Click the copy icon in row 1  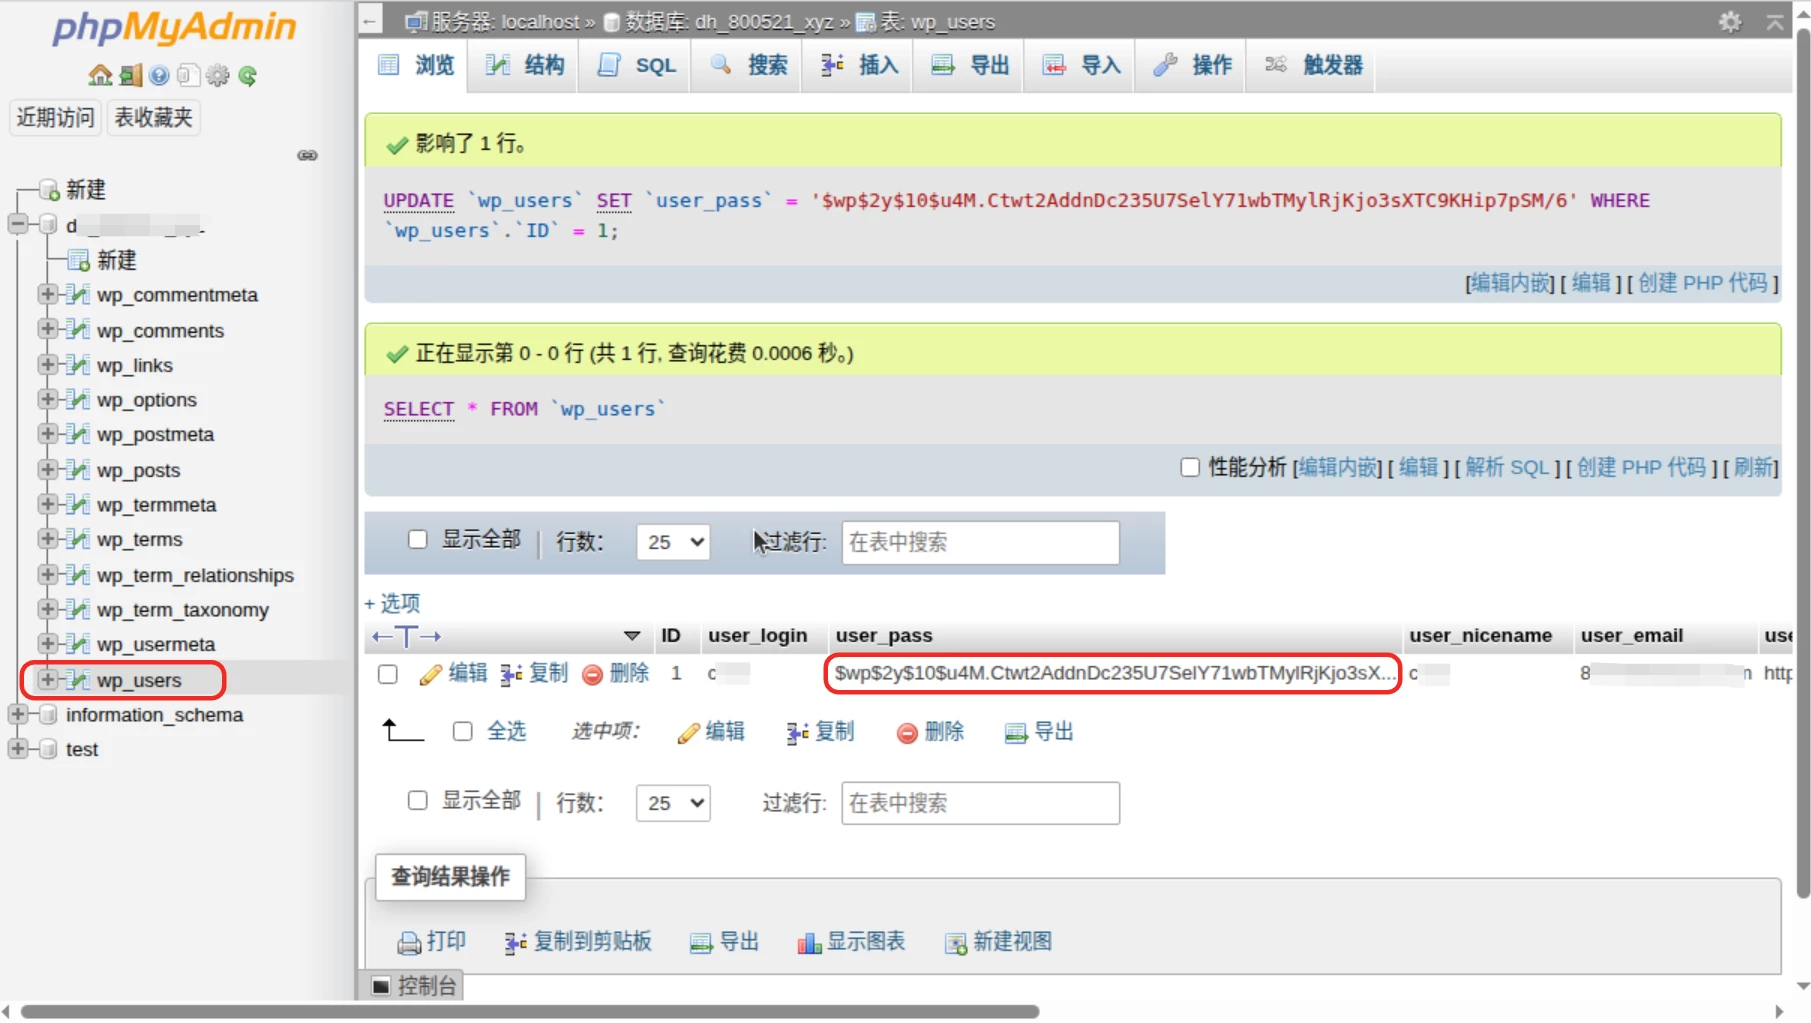(x=511, y=675)
